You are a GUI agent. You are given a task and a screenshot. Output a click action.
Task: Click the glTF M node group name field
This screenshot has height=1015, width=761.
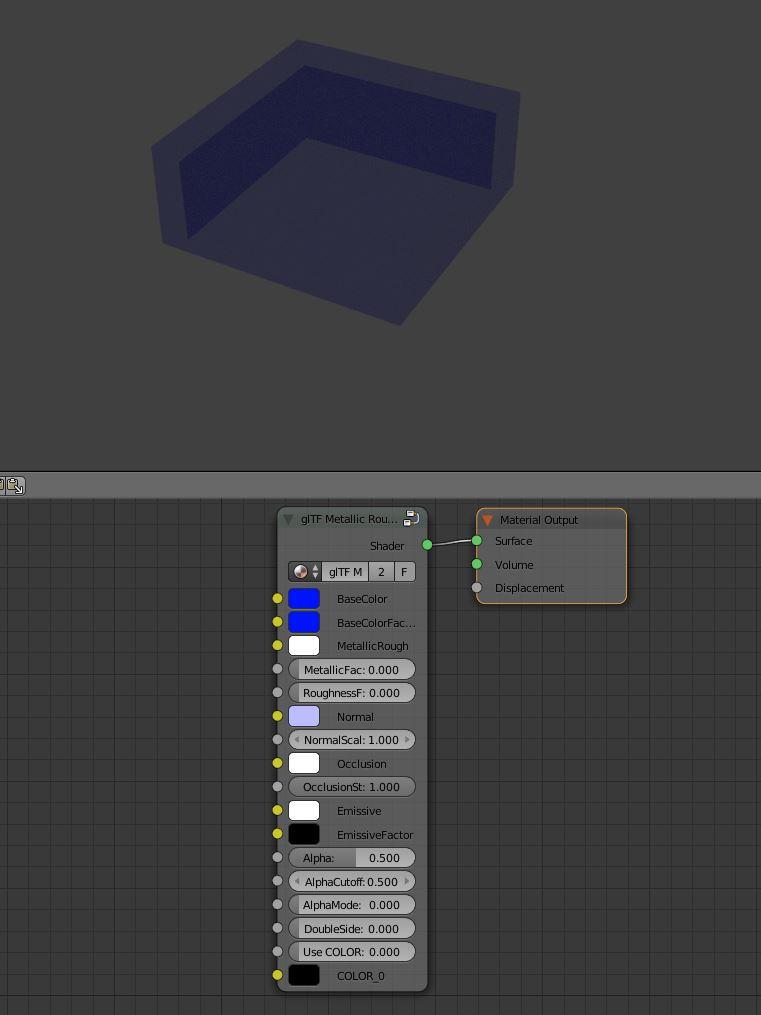pyautogui.click(x=345, y=572)
